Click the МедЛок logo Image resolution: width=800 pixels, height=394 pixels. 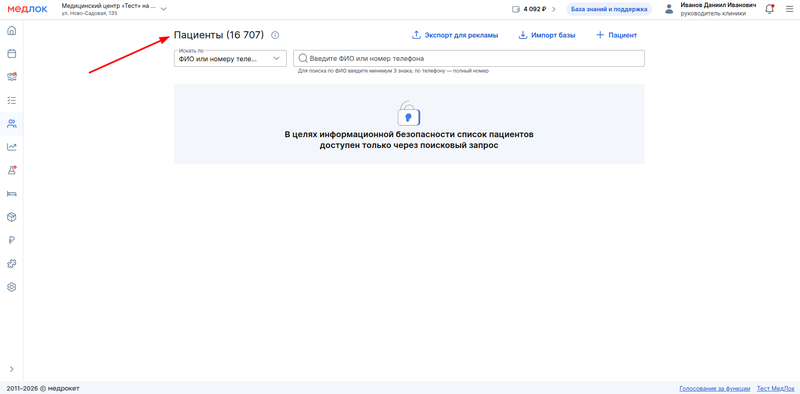click(x=27, y=9)
